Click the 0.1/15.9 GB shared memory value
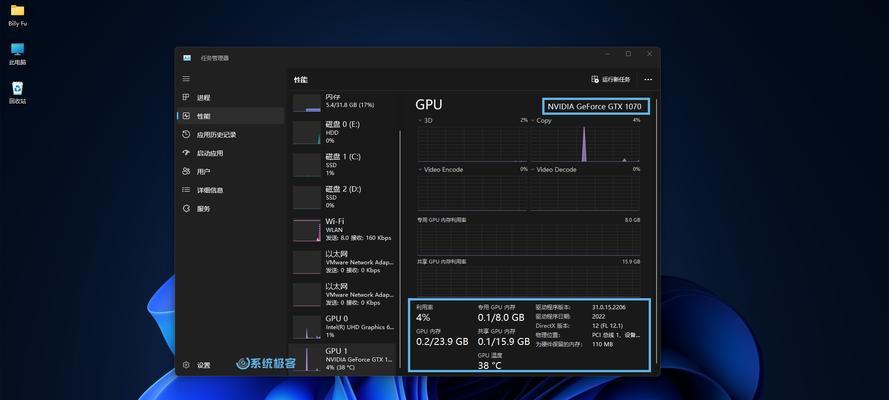889x400 pixels. [503, 342]
